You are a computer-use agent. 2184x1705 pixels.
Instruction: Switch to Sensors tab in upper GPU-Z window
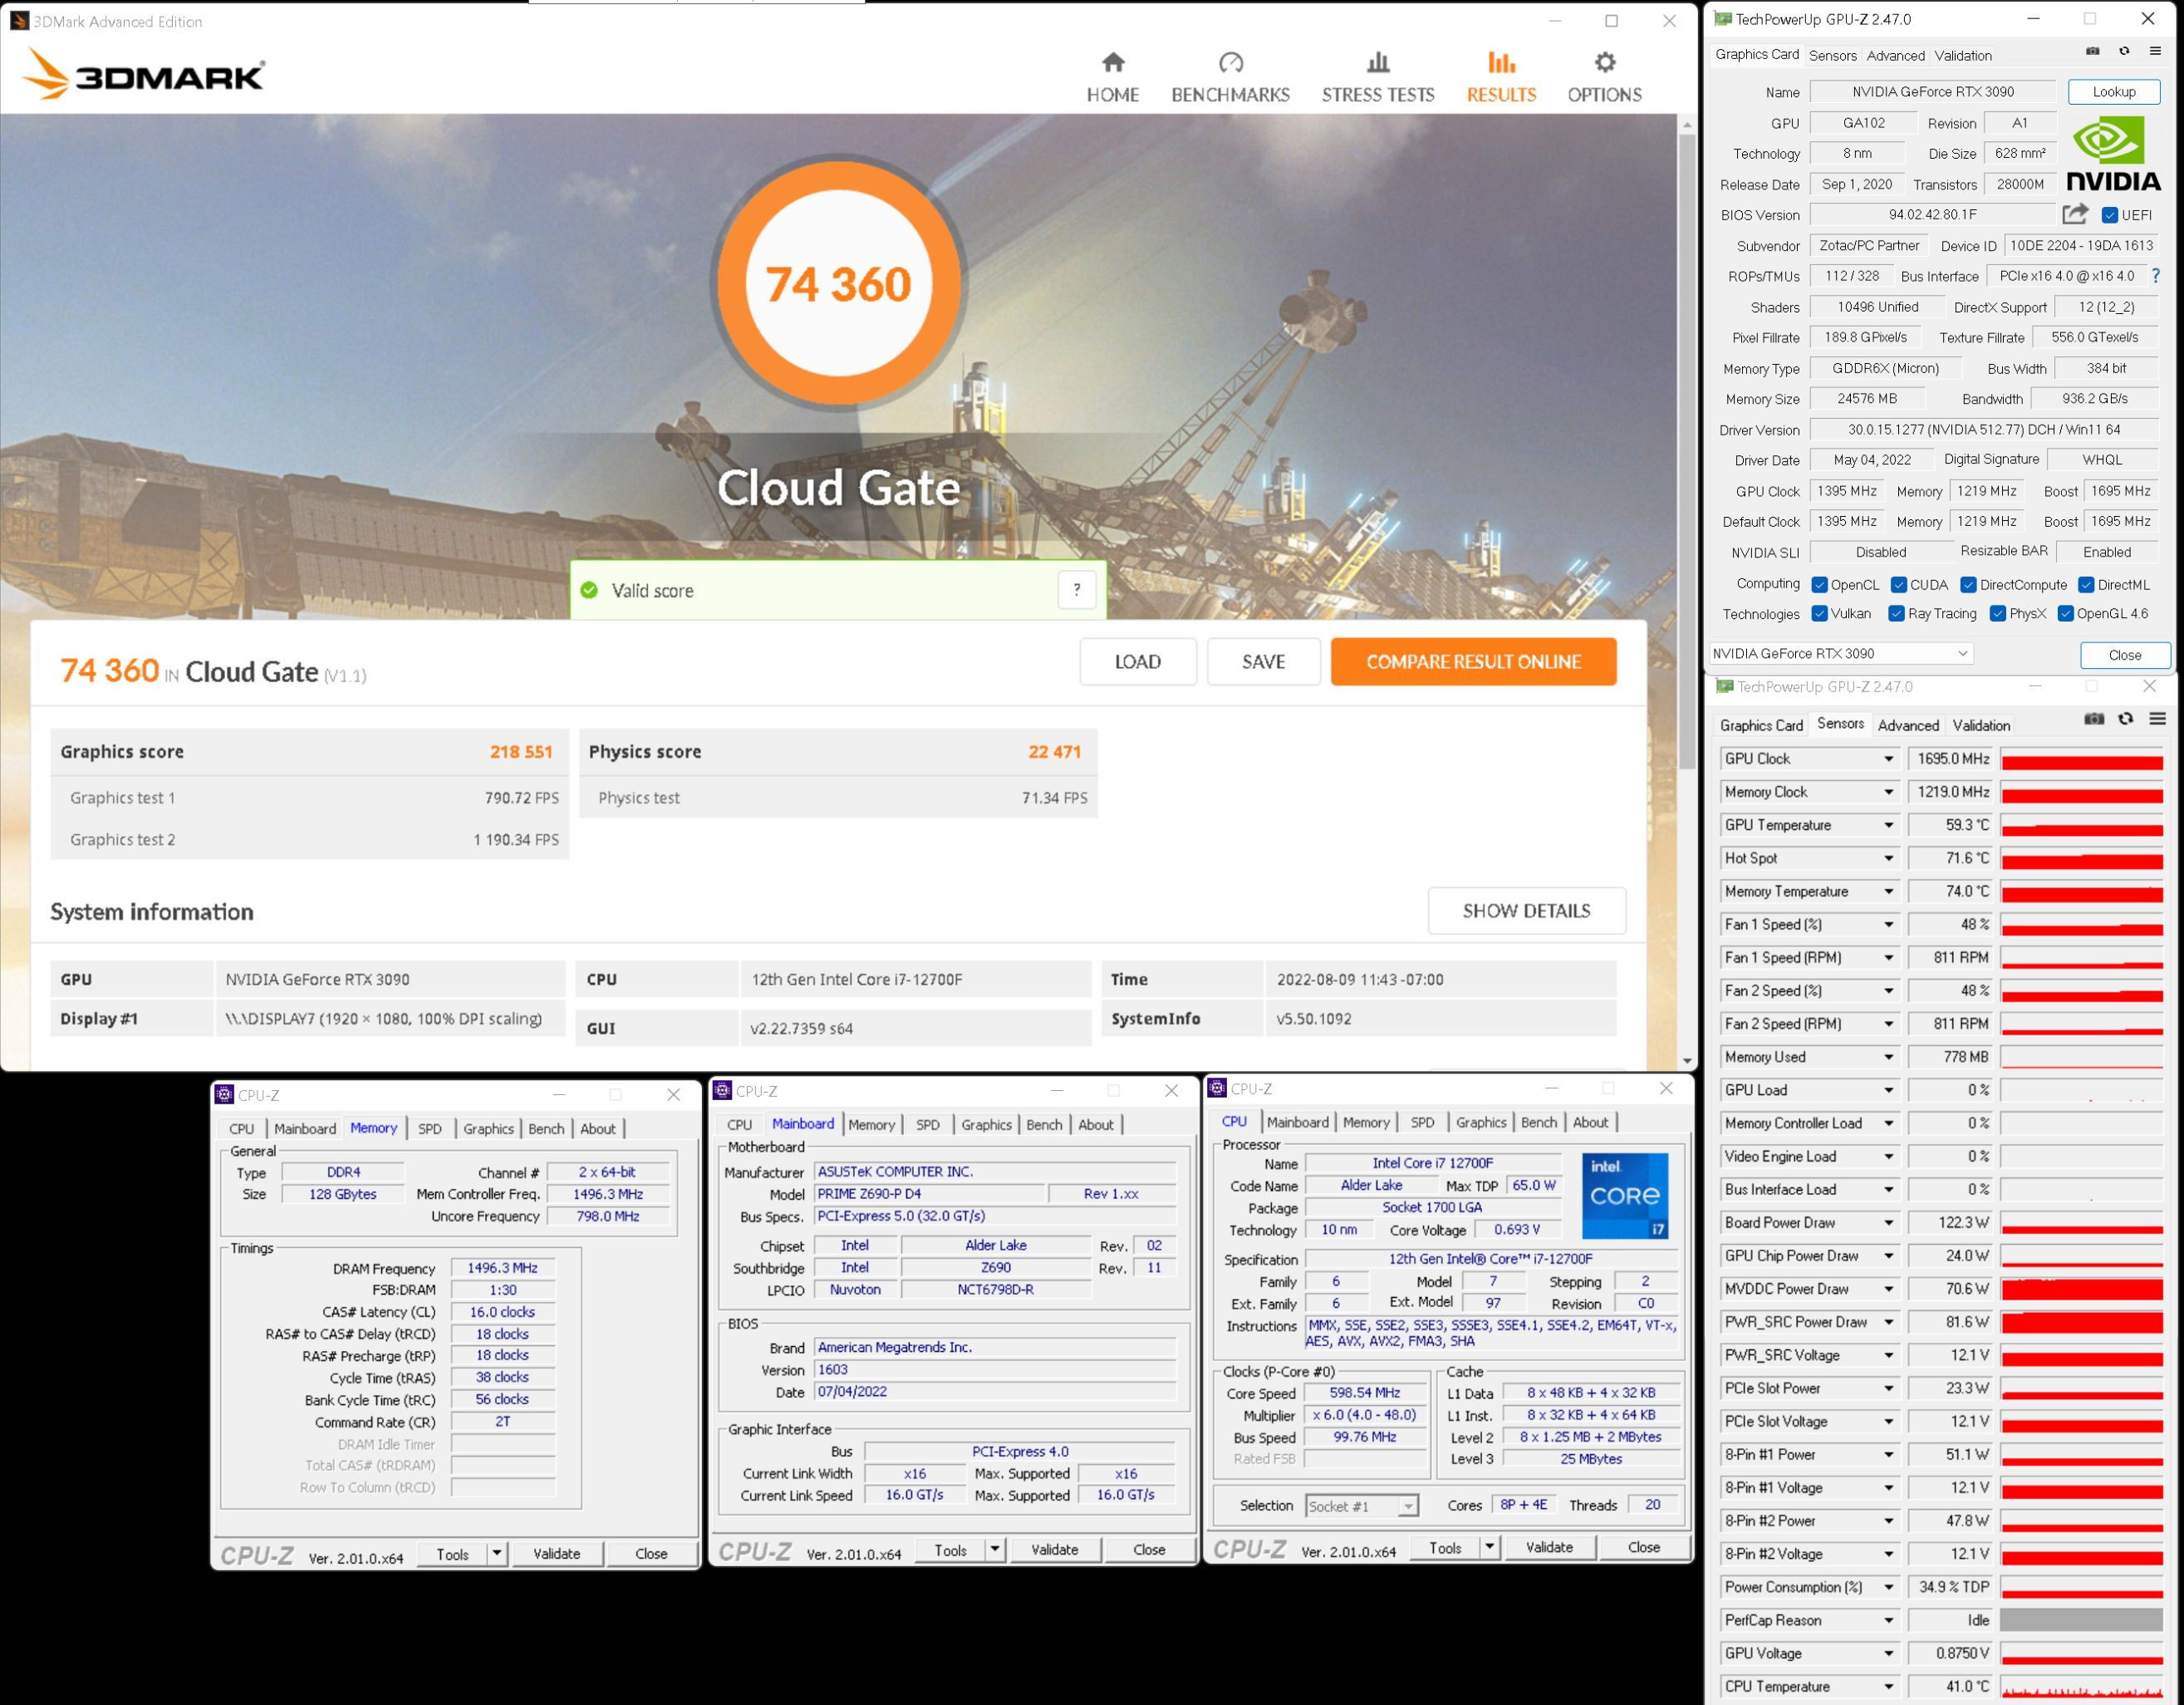coord(1833,56)
